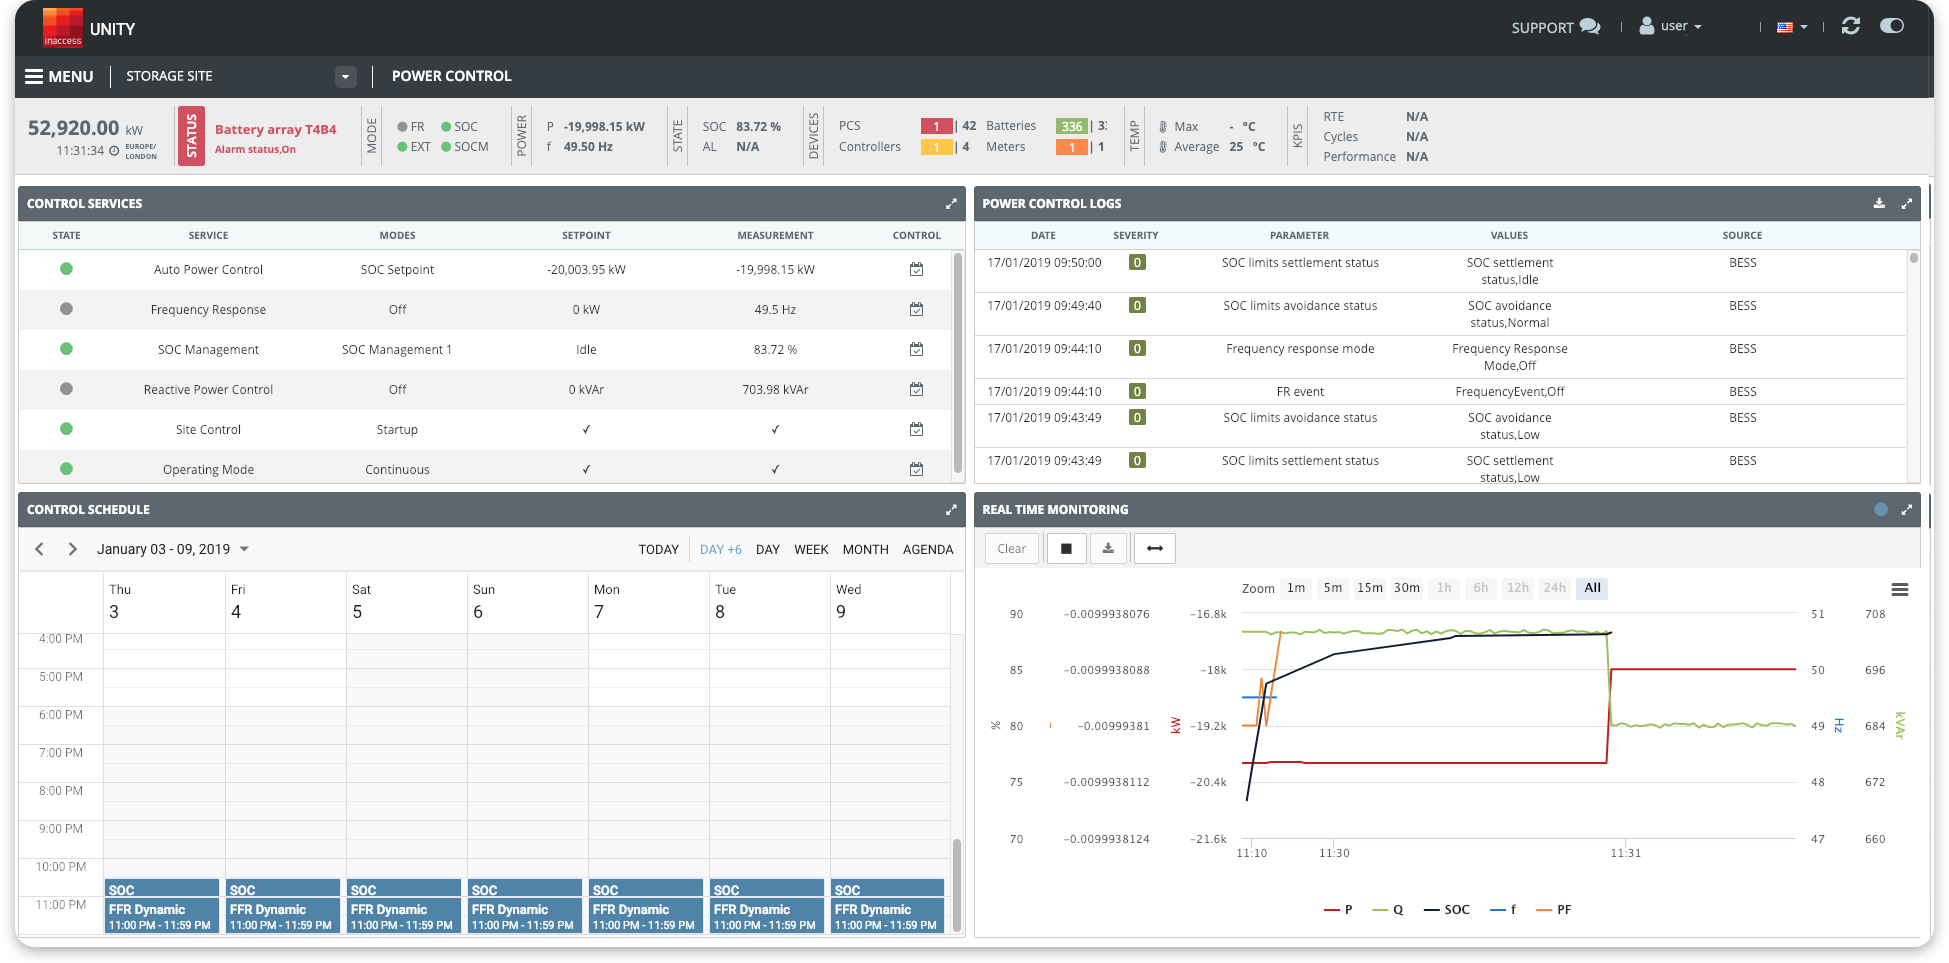Download real time monitoring chart data

[x=1108, y=549]
